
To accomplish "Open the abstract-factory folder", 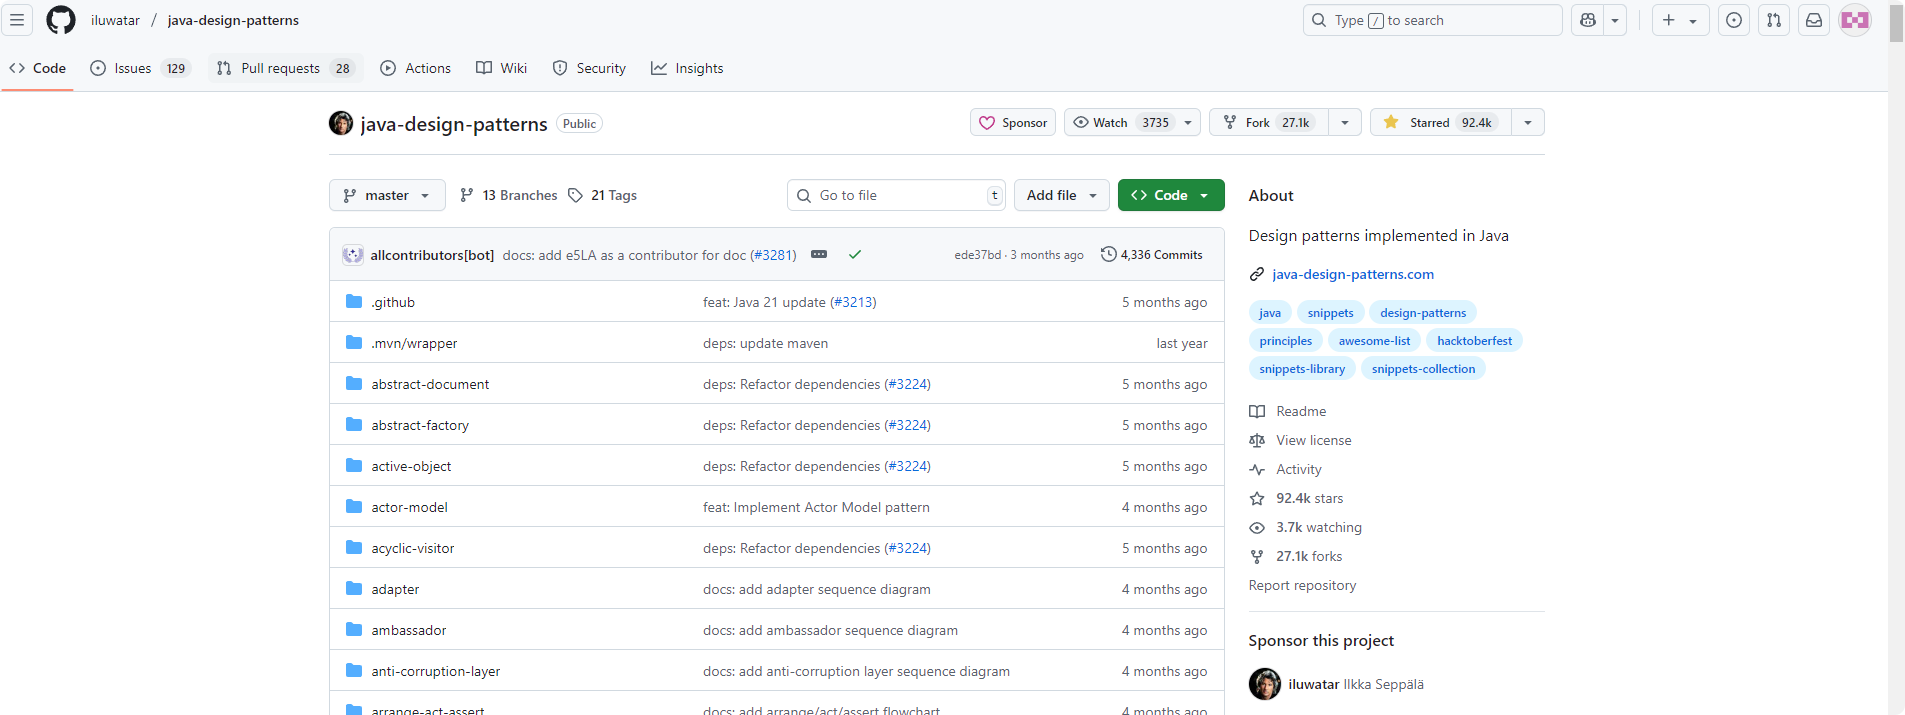I will click(x=420, y=425).
